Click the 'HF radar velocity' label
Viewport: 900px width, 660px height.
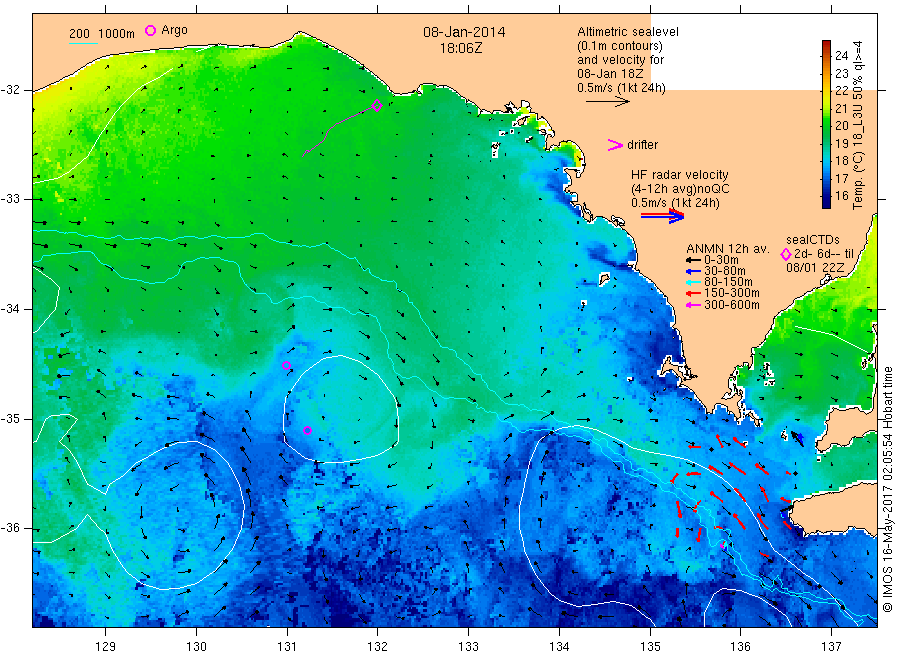point(680,174)
